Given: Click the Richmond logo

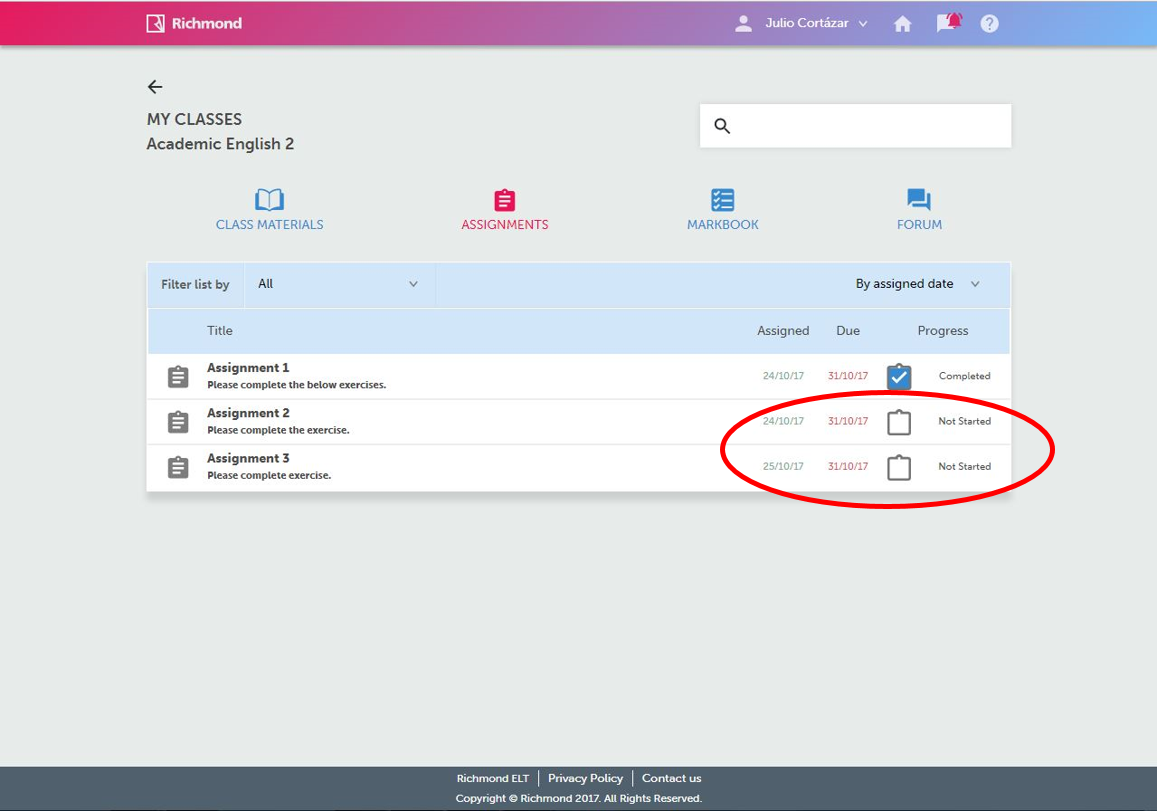Looking at the screenshot, I should (x=194, y=23).
